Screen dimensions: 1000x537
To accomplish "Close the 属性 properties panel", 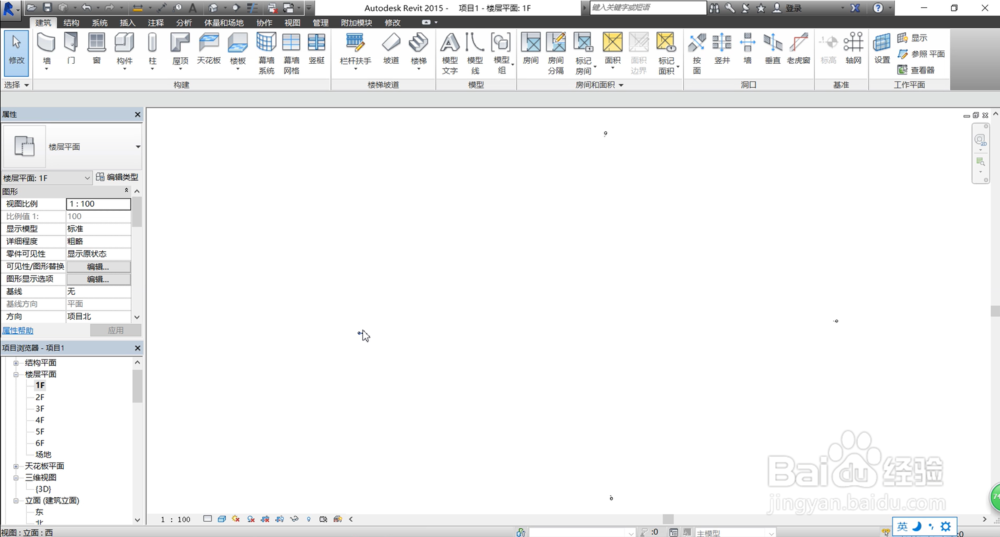I will click(x=137, y=114).
